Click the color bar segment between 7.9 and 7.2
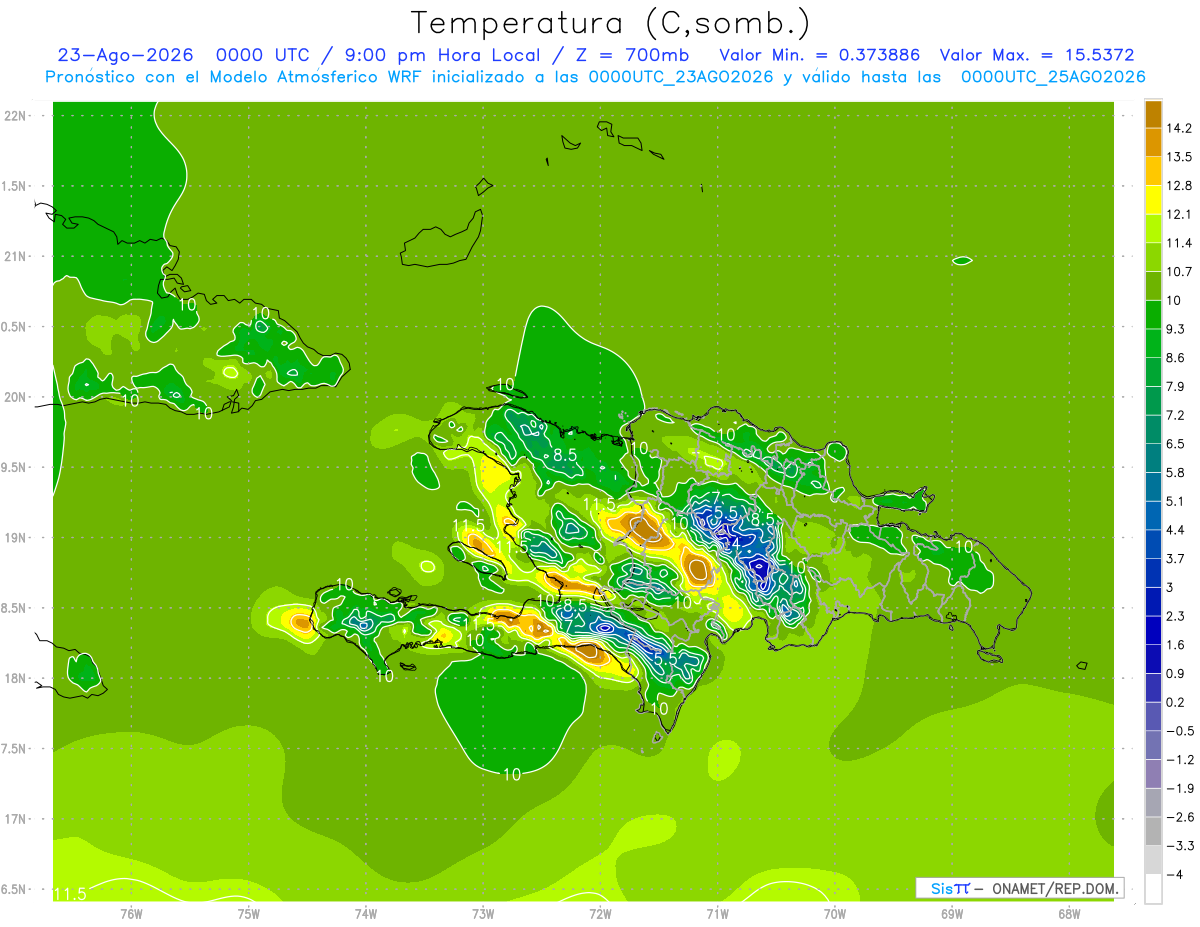 [1153, 401]
